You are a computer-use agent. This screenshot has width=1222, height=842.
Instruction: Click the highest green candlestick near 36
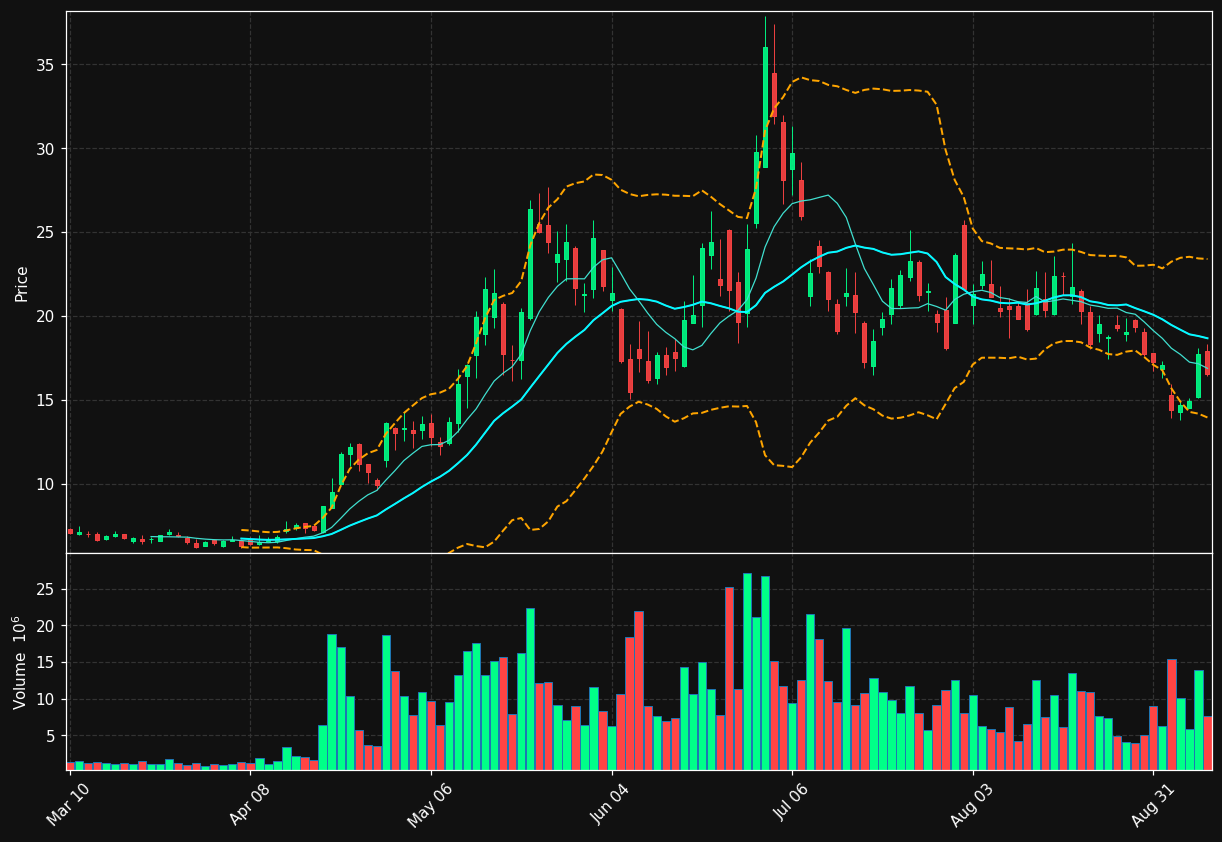click(765, 107)
